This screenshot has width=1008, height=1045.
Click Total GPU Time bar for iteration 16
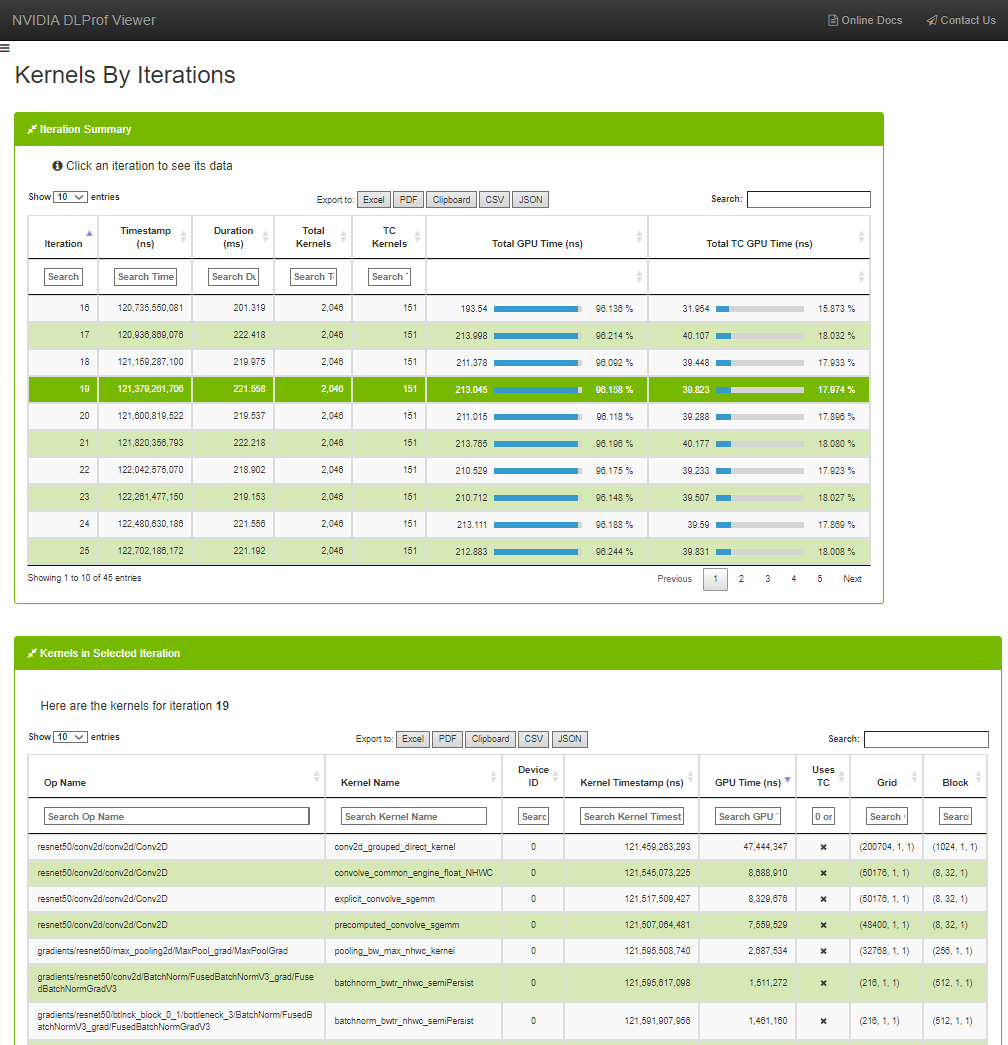coord(537,309)
